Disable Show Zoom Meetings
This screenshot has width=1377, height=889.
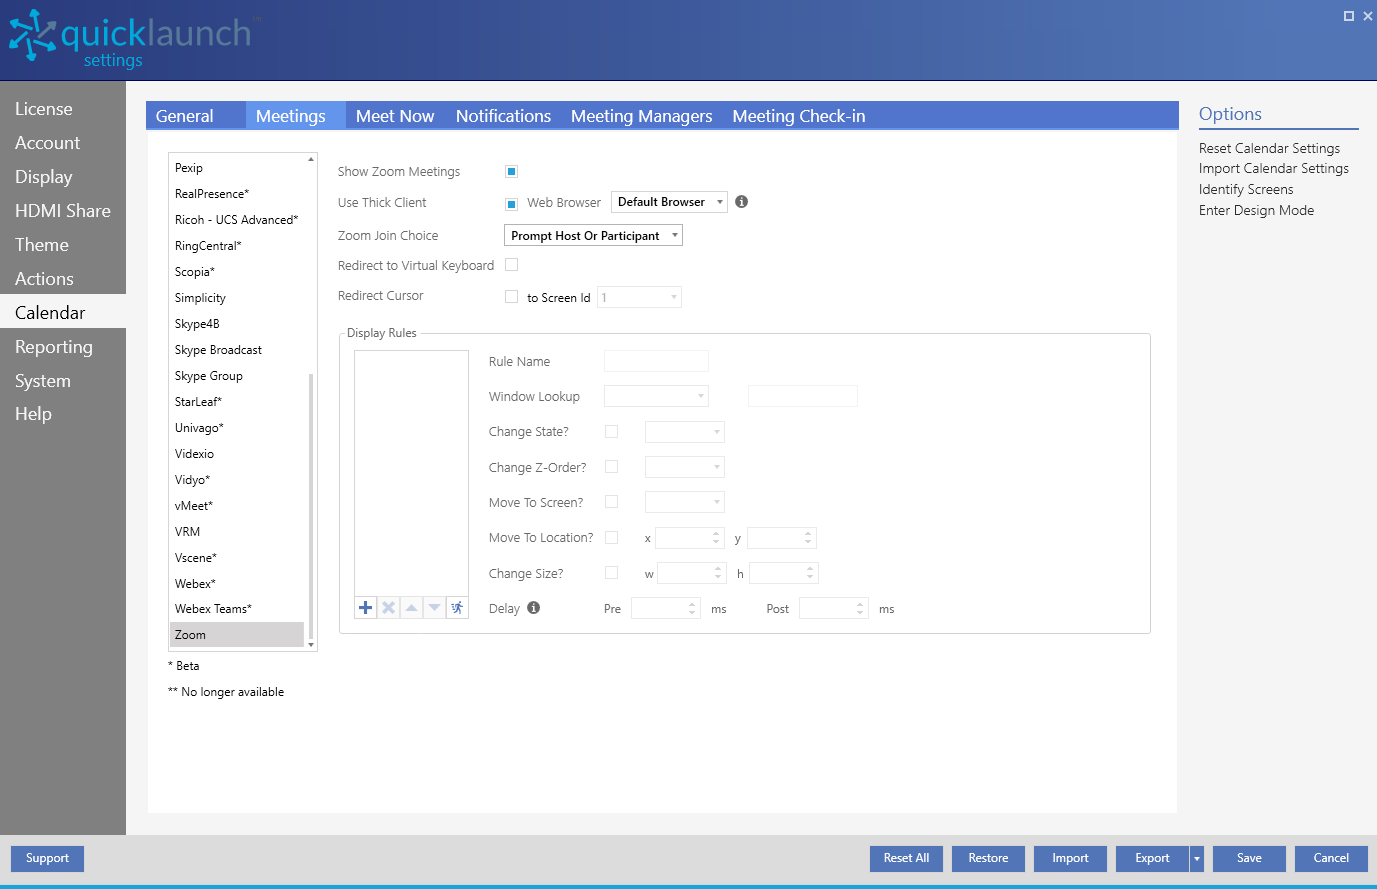pyautogui.click(x=511, y=171)
